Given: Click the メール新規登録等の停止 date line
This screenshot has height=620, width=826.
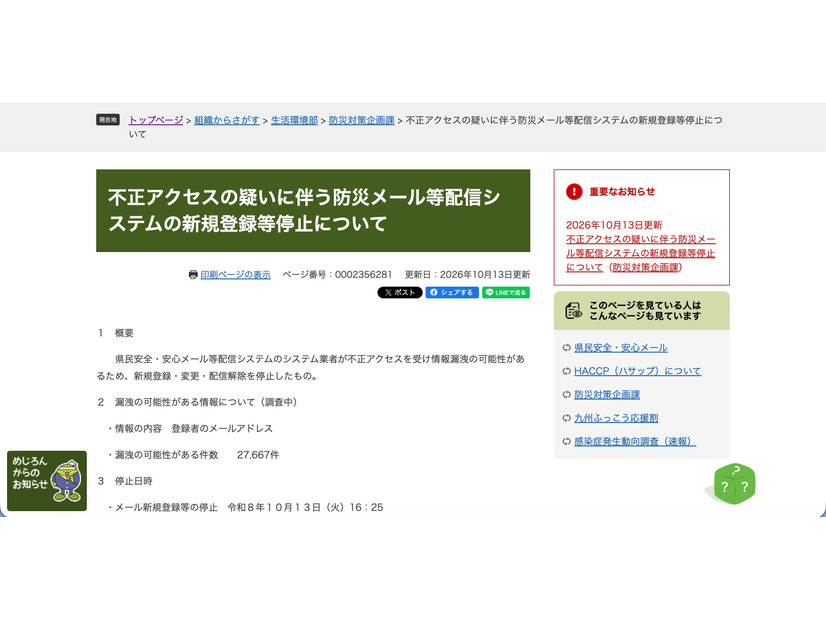Looking at the screenshot, I should (245, 507).
